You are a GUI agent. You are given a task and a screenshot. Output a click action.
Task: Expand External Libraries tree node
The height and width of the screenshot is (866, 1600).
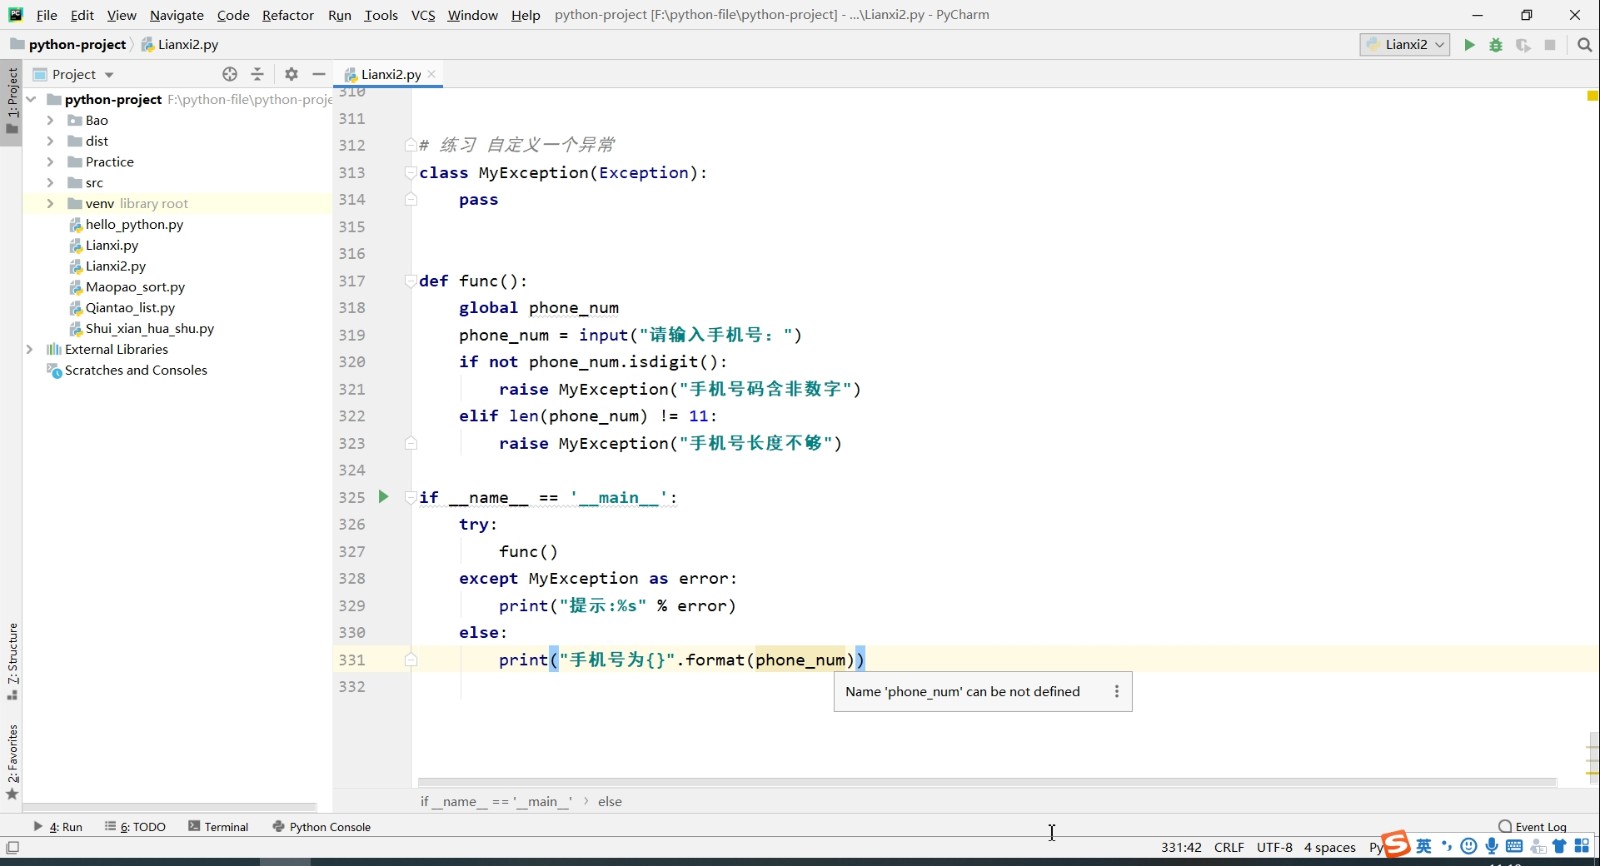(x=30, y=350)
